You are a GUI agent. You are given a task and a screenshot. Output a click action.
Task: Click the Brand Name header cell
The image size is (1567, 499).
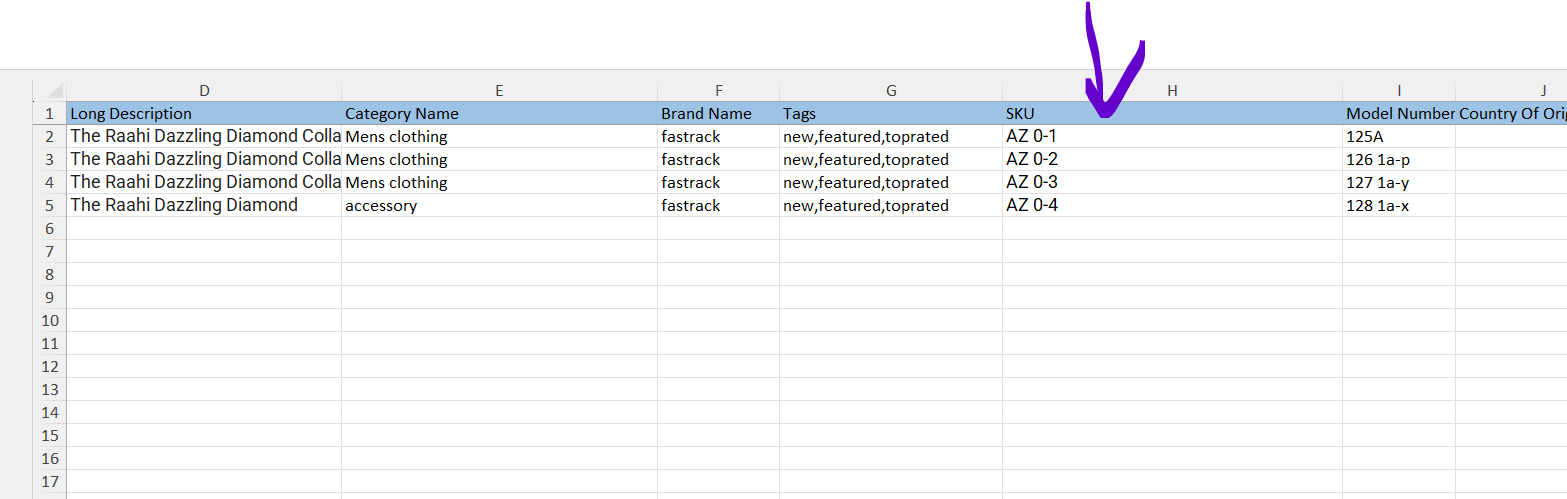click(x=718, y=113)
